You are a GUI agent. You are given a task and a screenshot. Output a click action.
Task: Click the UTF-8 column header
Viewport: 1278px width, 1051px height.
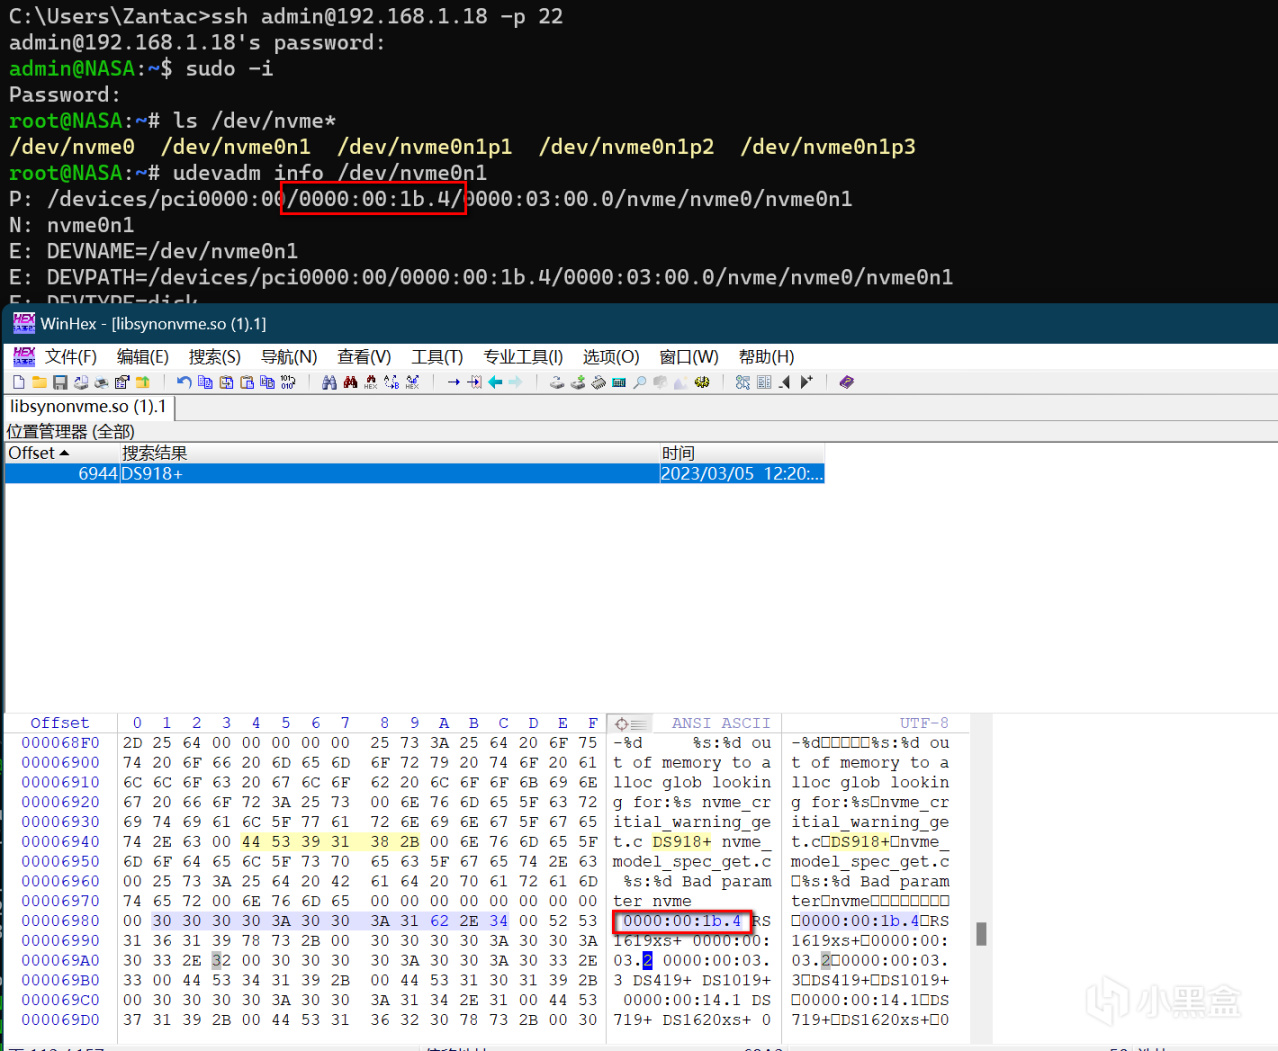[924, 723]
